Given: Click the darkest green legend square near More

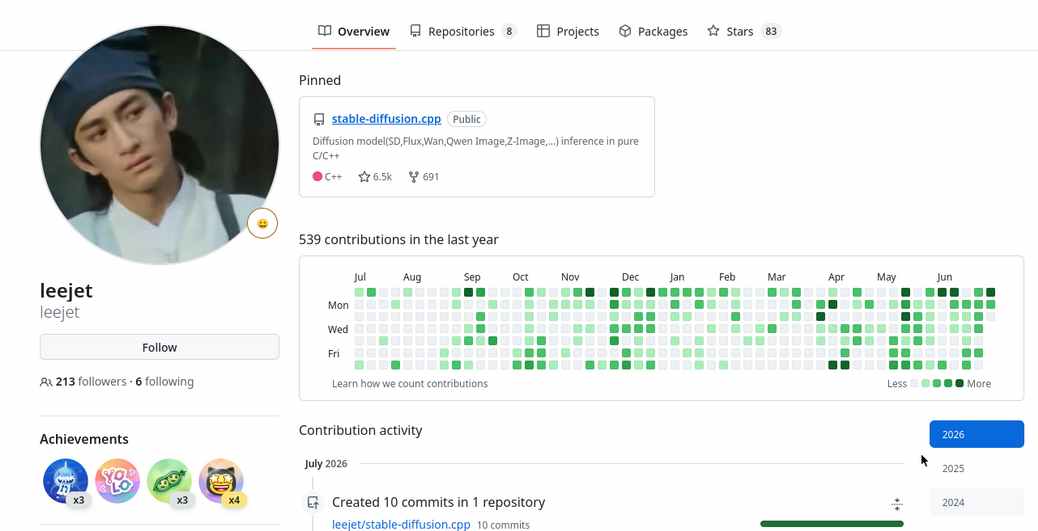Looking at the screenshot, I should (x=959, y=383).
